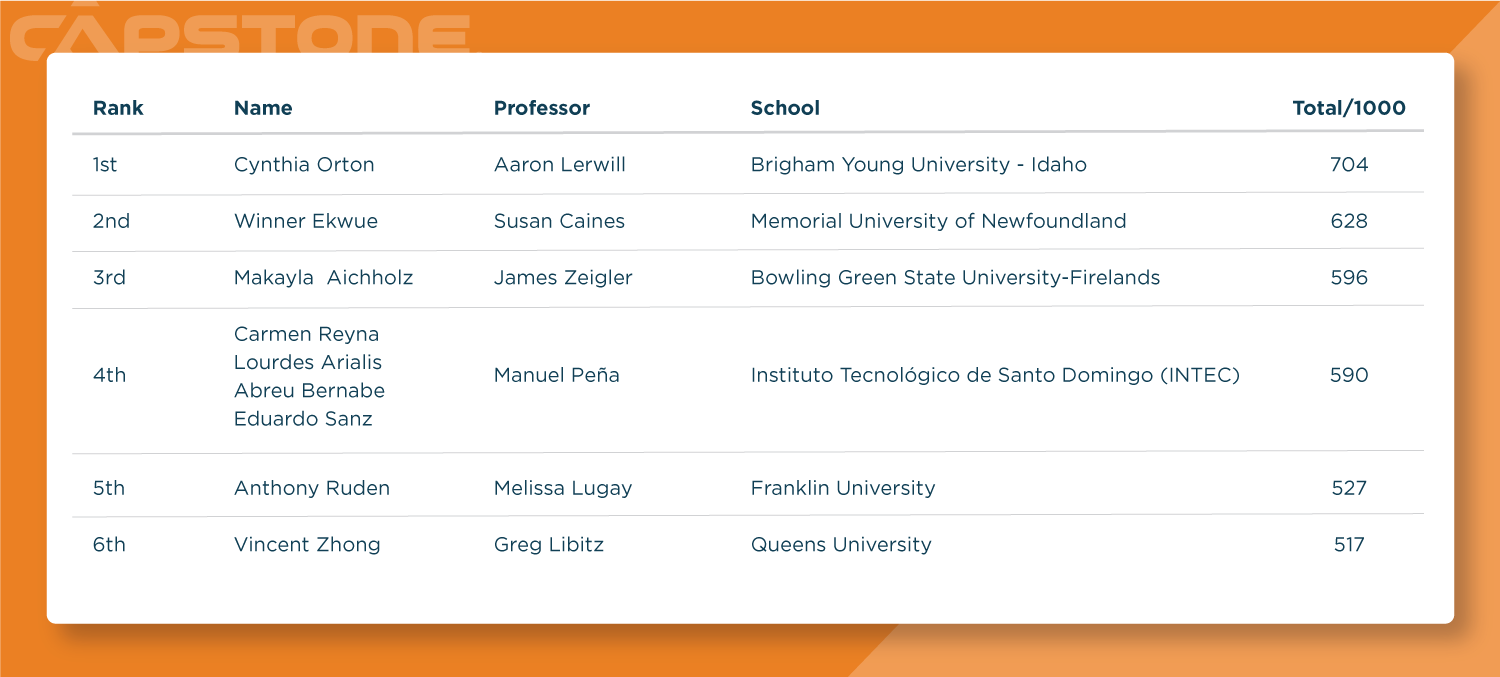Screen dimensions: 1500x677
Task: Select the name Cynthia Orton
Action: 304,165
